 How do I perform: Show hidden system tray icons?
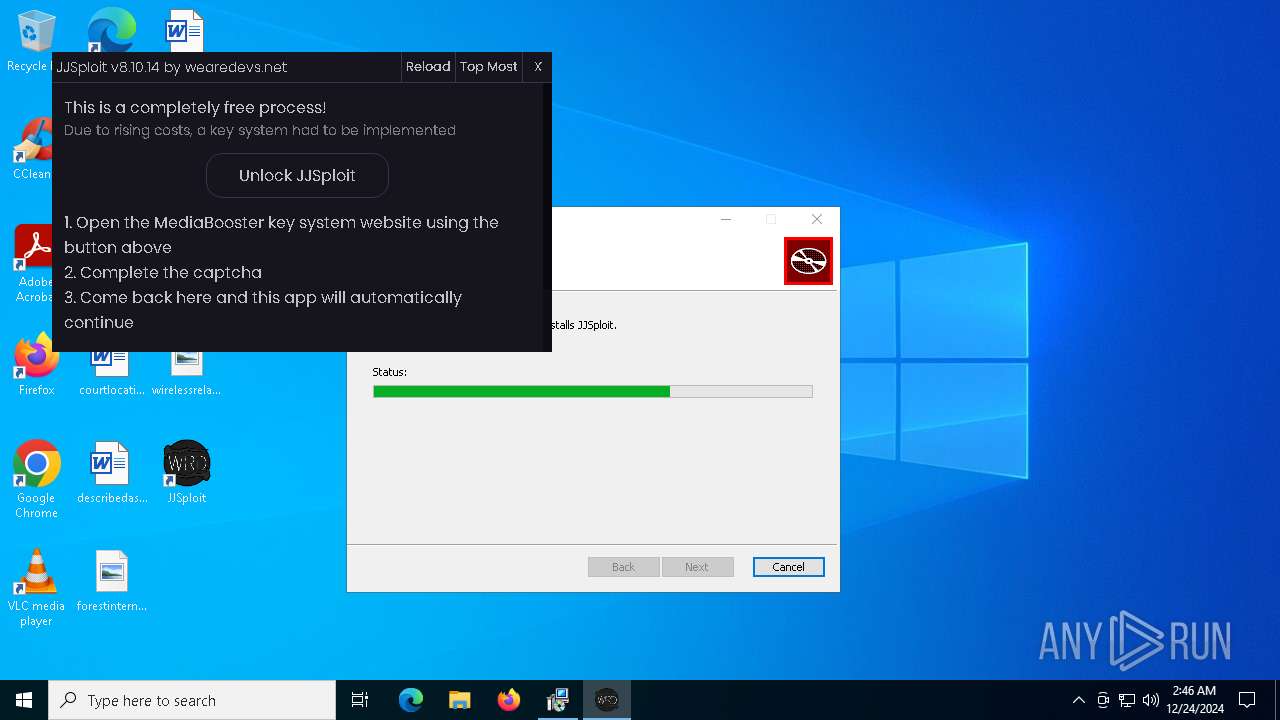[x=1078, y=700]
